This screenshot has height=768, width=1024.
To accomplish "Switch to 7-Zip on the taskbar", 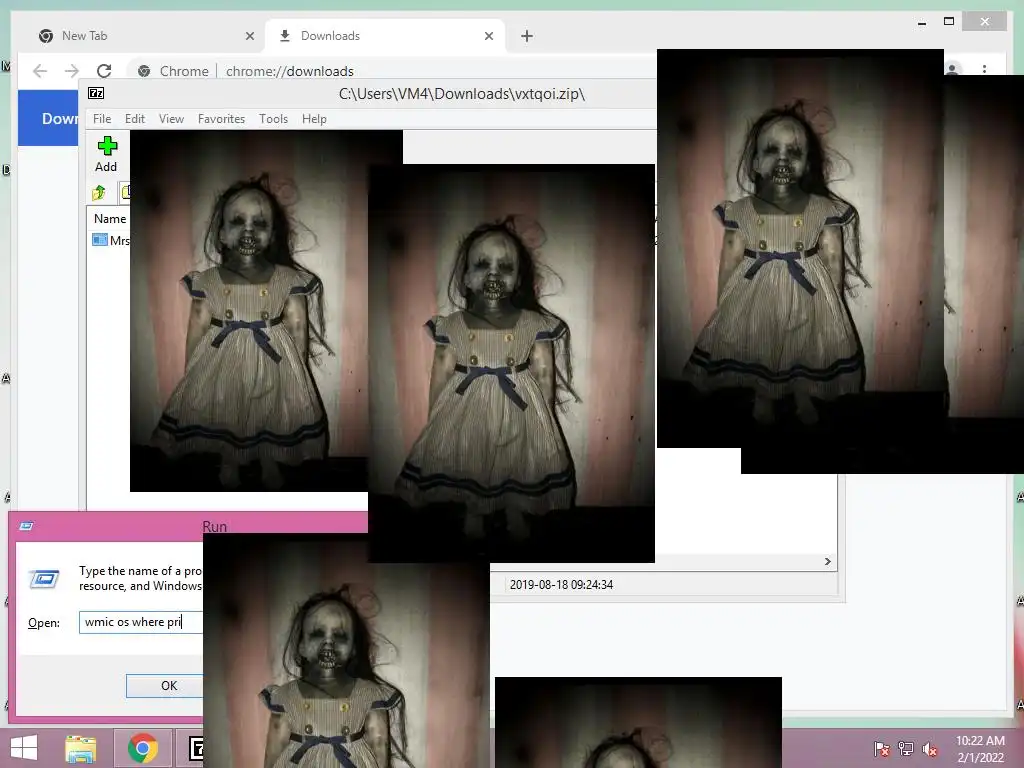I will pyautogui.click(x=196, y=748).
